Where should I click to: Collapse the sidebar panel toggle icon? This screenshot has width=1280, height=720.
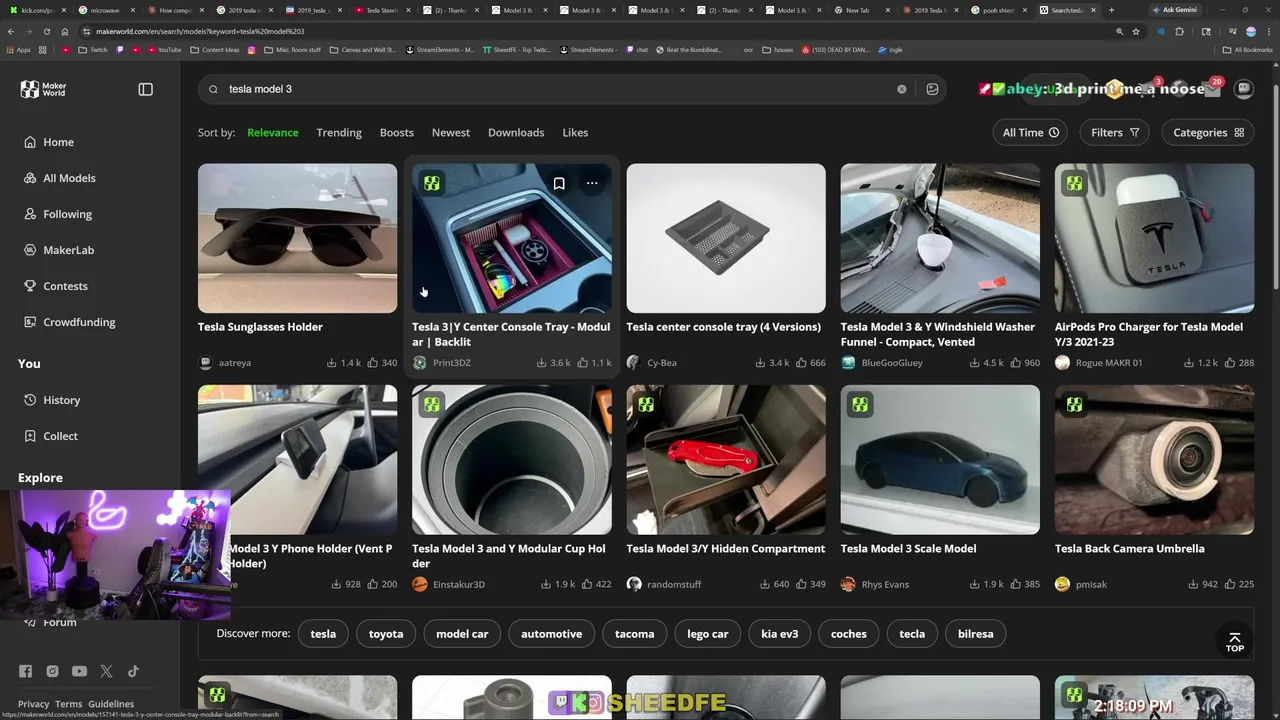click(146, 89)
